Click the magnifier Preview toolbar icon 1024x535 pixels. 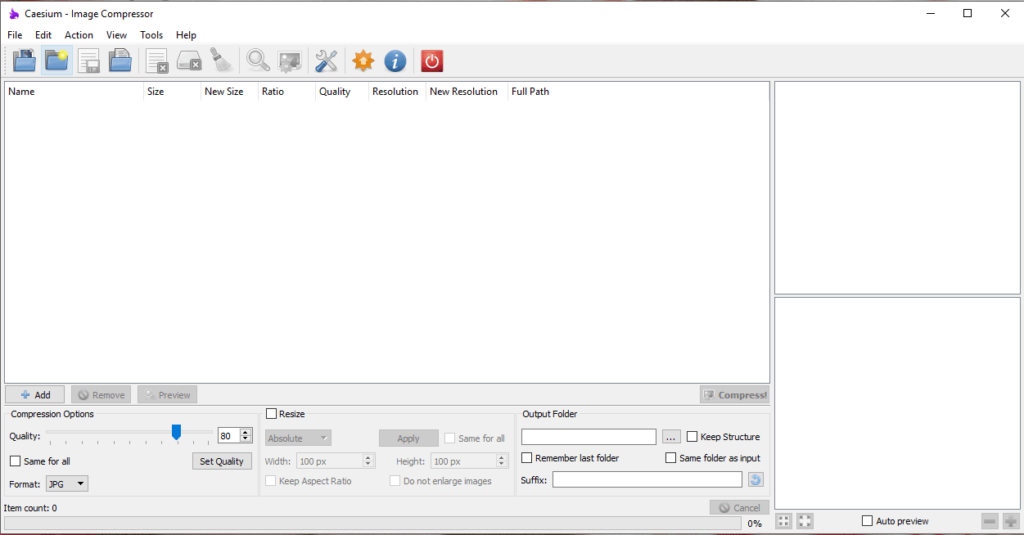[258, 61]
